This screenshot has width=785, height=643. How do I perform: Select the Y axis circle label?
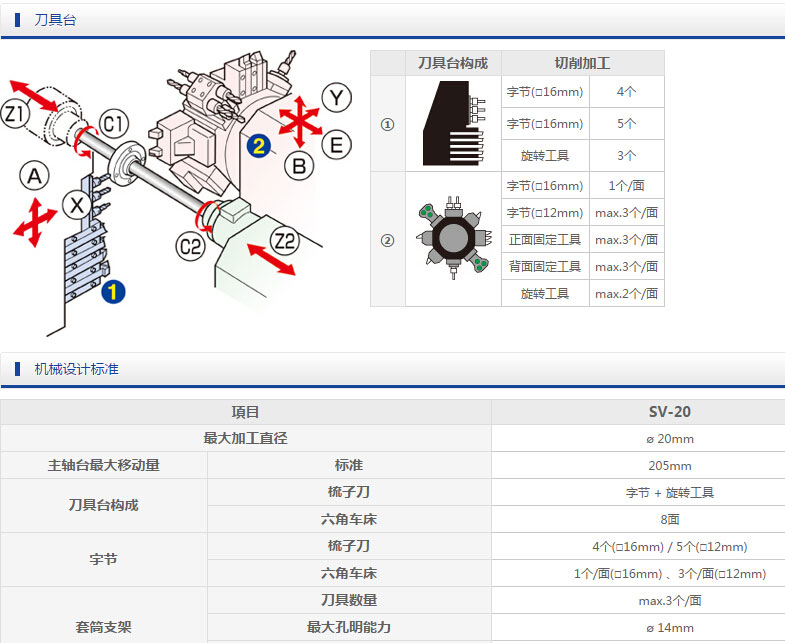(x=338, y=98)
